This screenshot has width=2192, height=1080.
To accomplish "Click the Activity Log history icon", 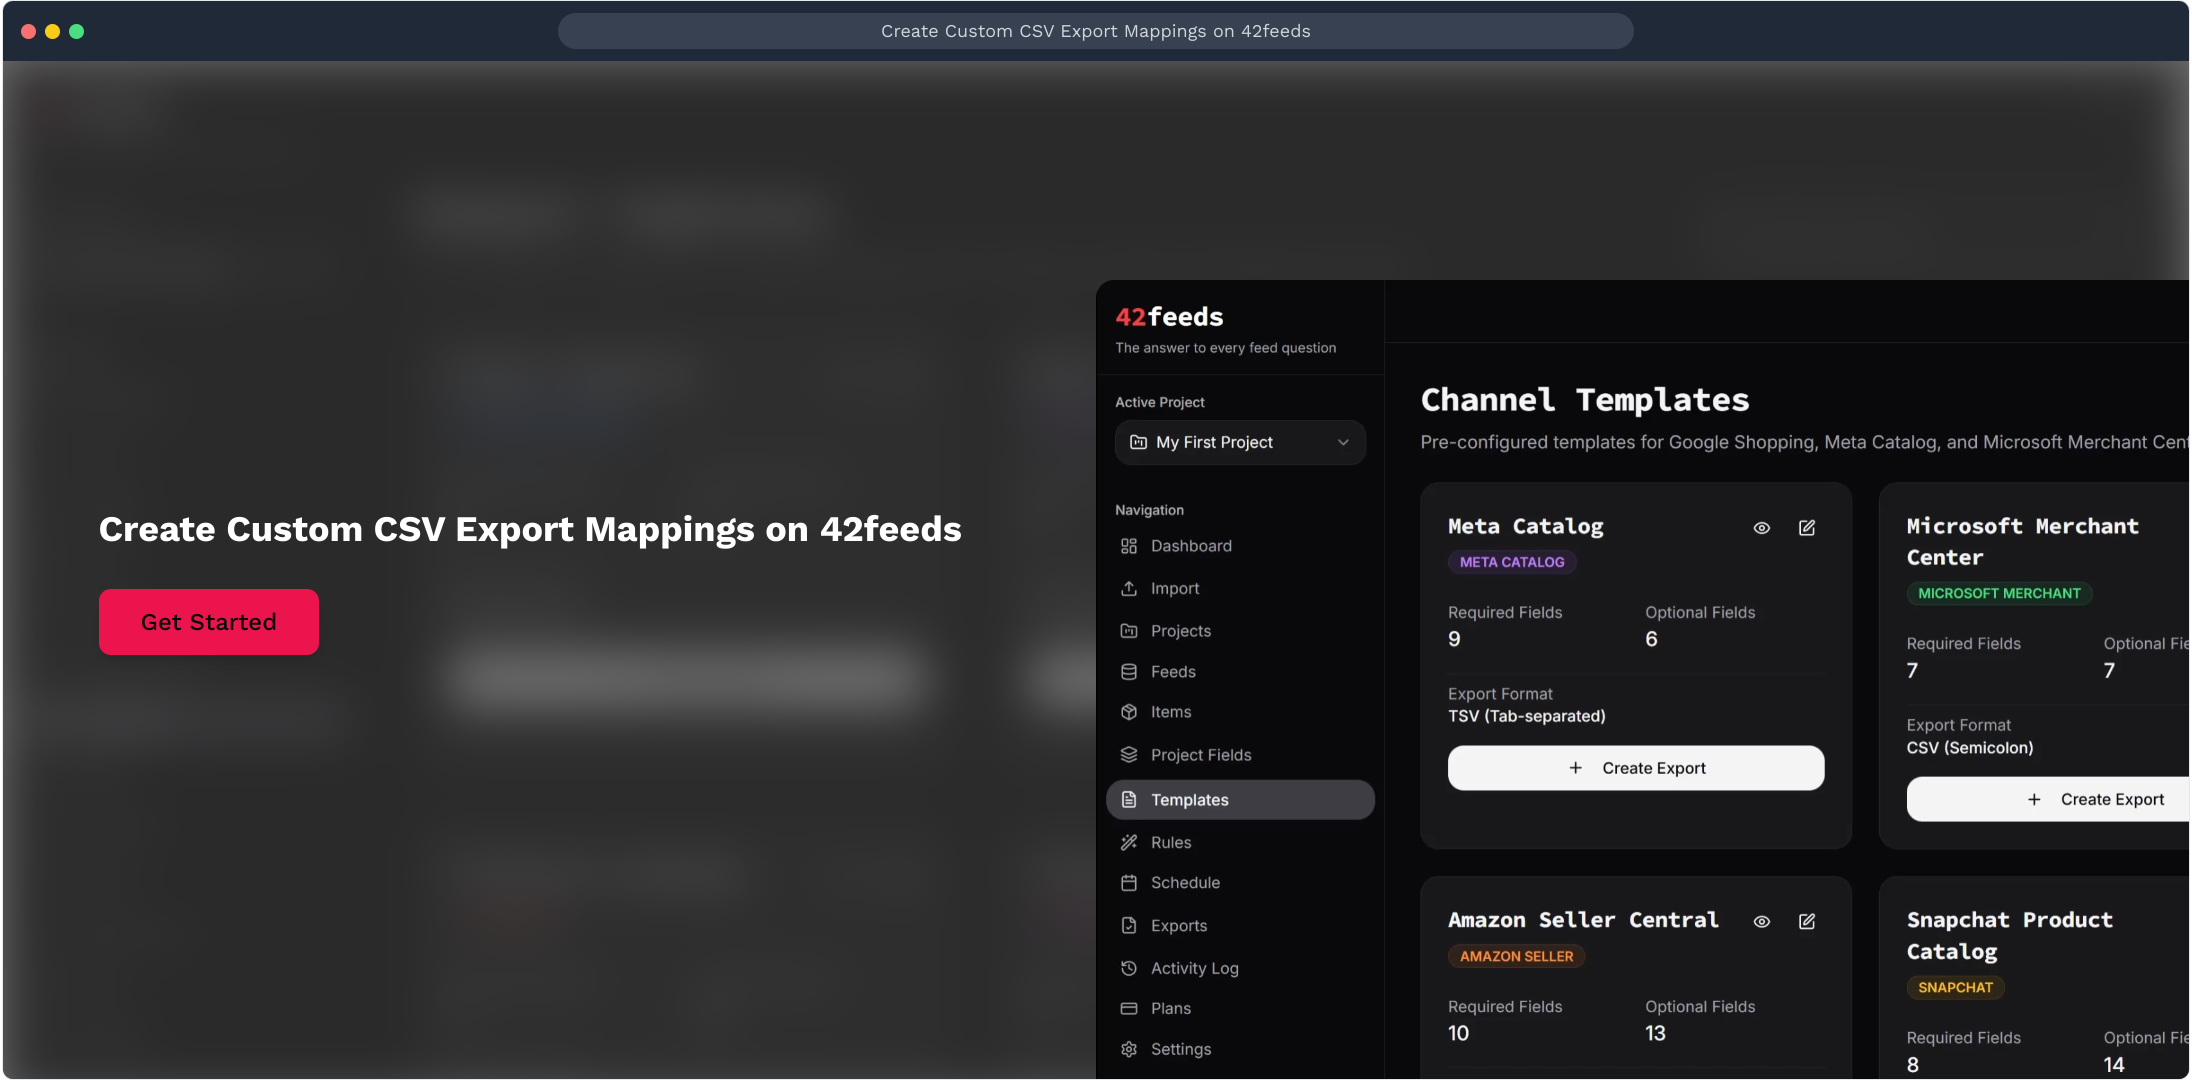I will (x=1129, y=968).
